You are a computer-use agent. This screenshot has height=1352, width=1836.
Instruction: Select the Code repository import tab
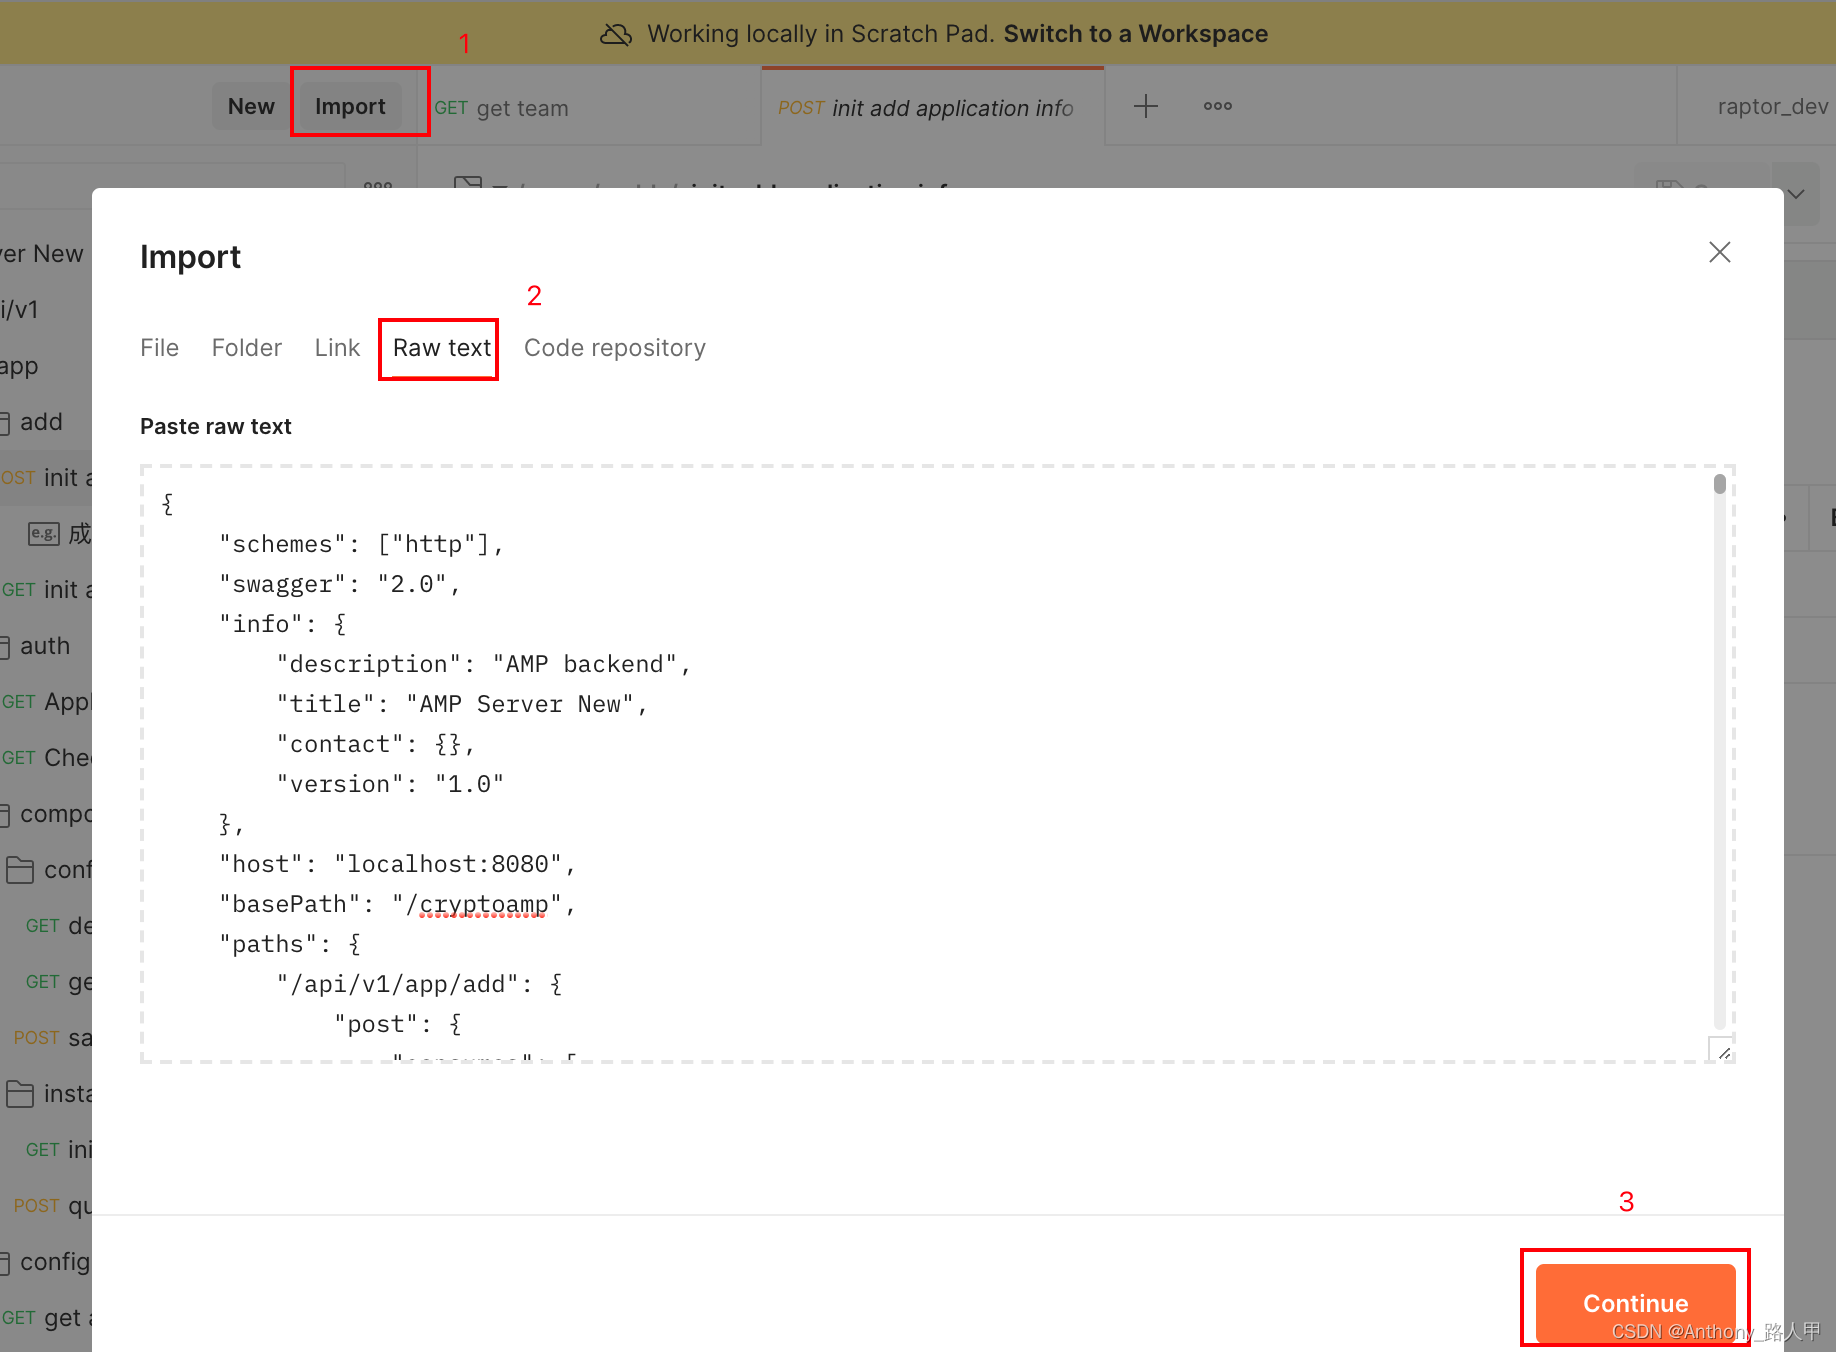614,347
